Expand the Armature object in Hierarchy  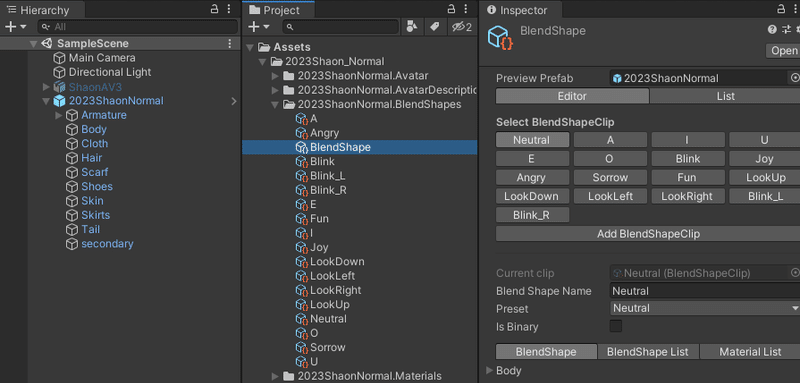(x=59, y=115)
